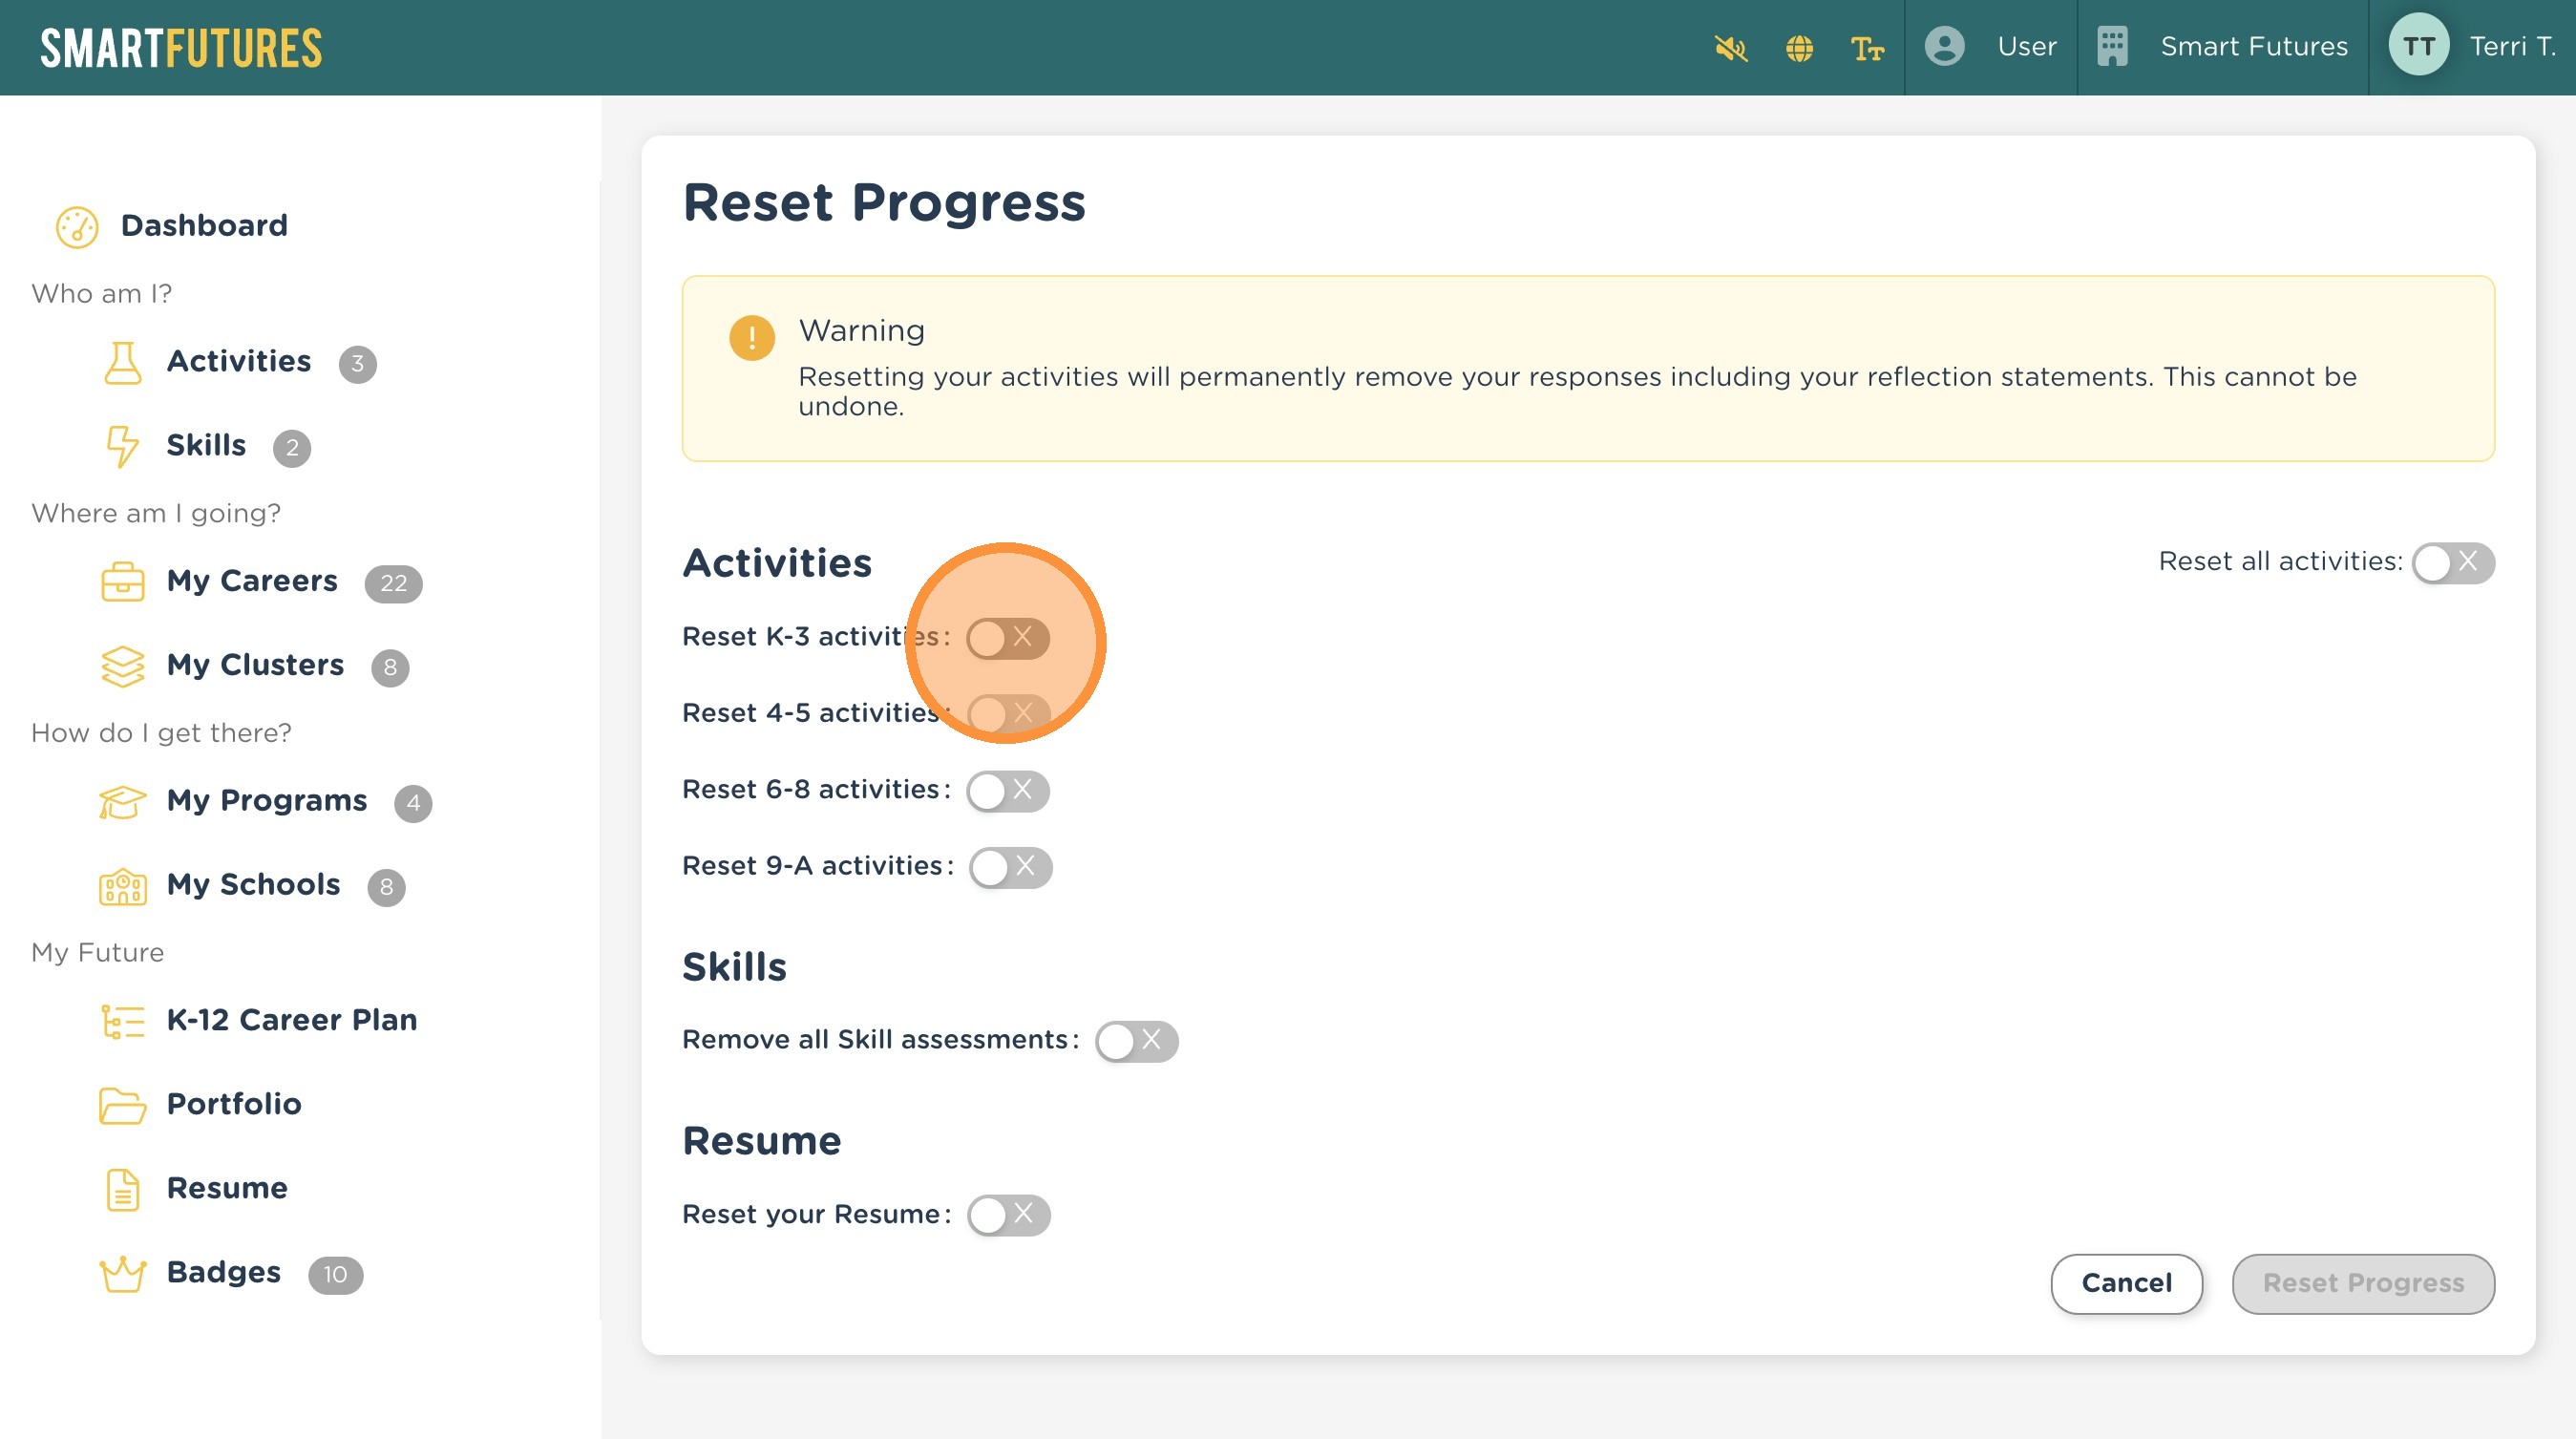2576x1439 pixels.
Task: Click the My Careers briefcase icon
Action: [123, 582]
